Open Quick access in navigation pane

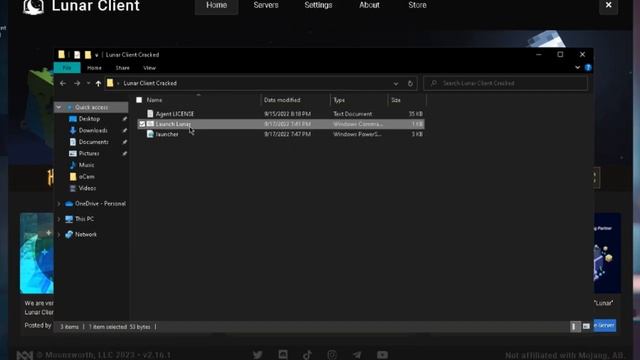pyautogui.click(x=91, y=107)
